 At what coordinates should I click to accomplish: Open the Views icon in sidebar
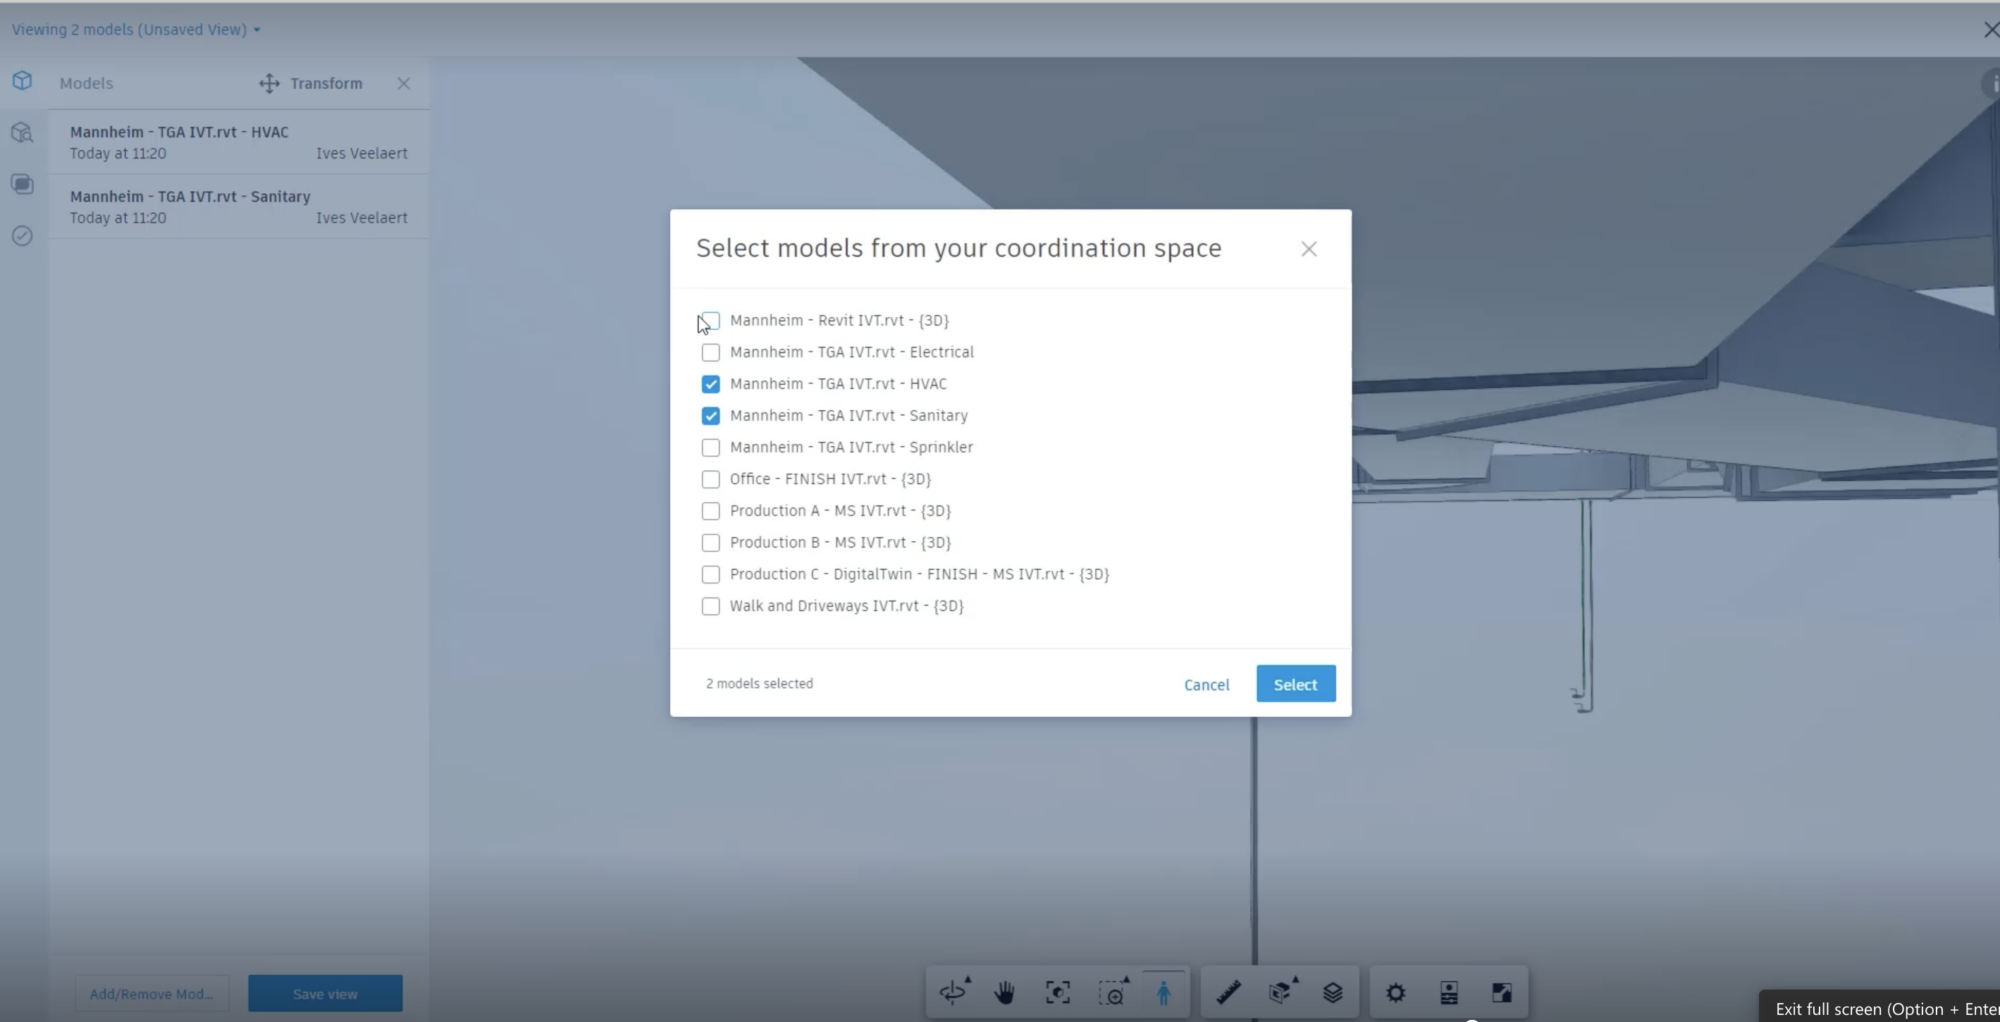click(23, 184)
